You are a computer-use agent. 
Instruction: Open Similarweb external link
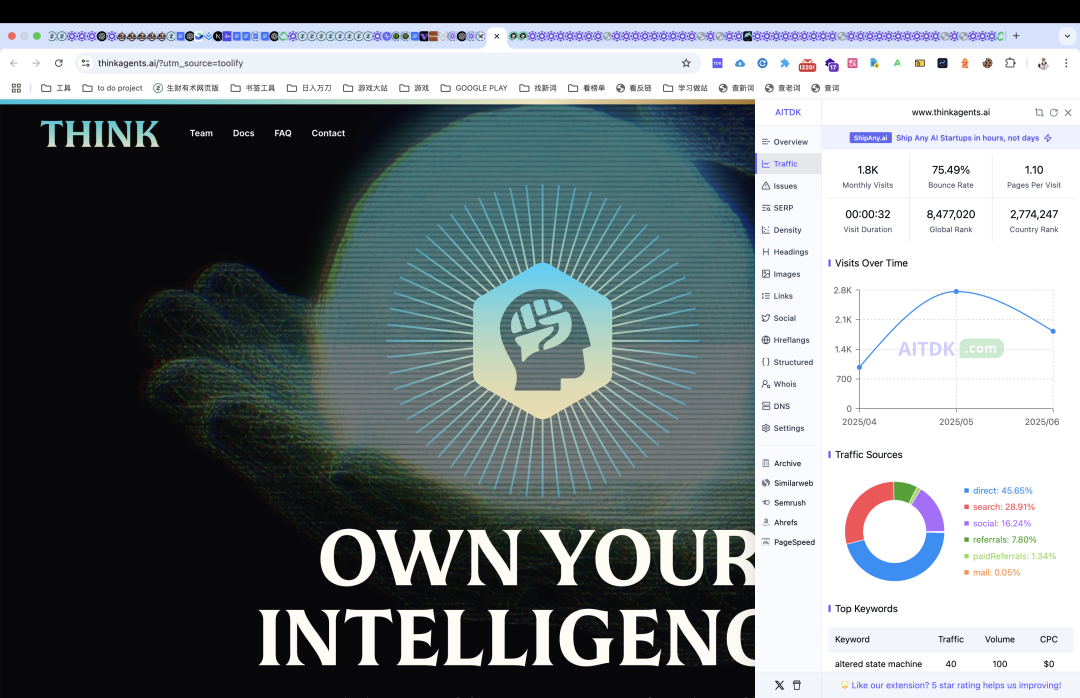coord(787,484)
